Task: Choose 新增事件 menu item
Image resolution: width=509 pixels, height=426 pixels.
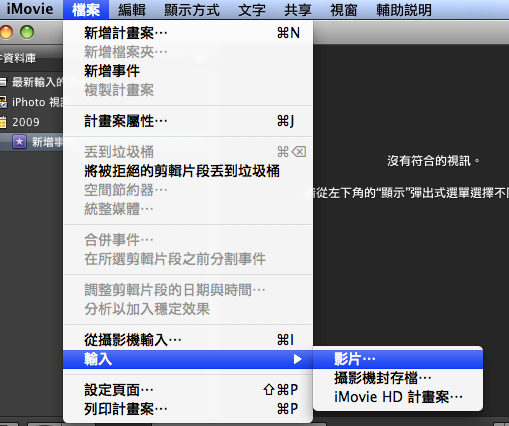Action: 188,71
